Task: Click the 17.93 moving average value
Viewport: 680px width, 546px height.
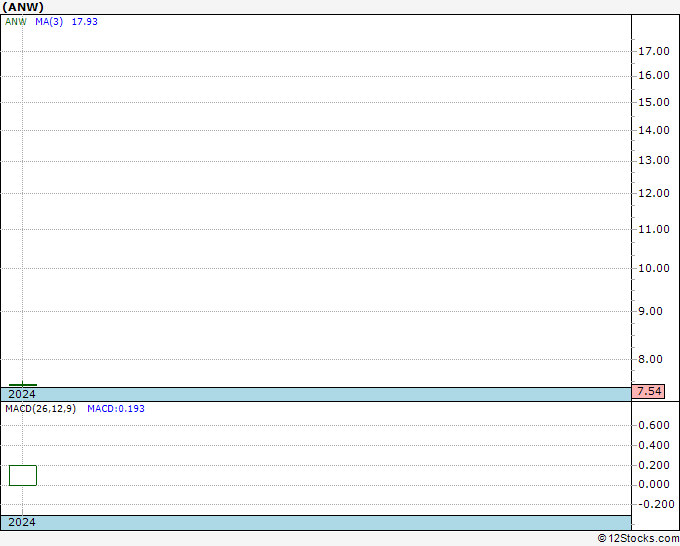Action: [85, 22]
